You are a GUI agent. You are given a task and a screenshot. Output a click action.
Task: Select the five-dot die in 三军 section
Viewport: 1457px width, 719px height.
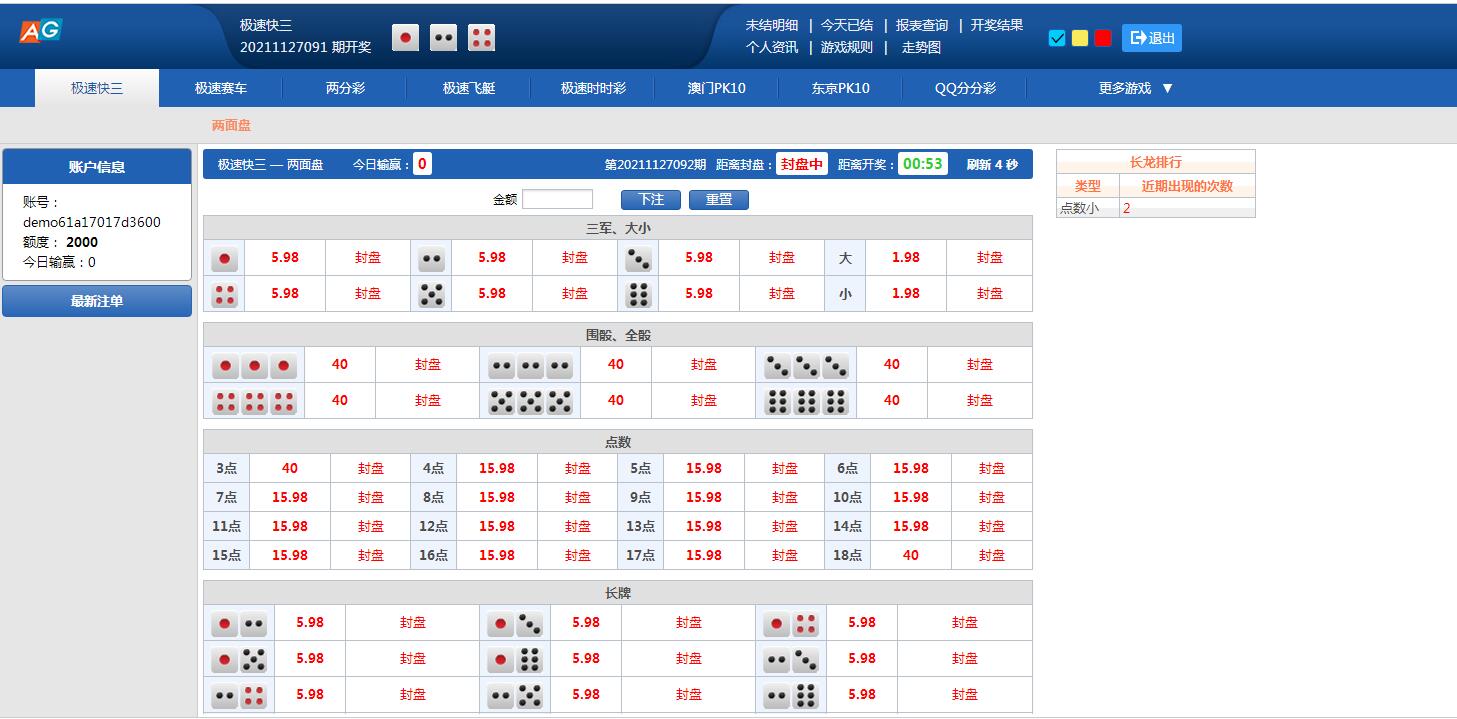click(431, 294)
